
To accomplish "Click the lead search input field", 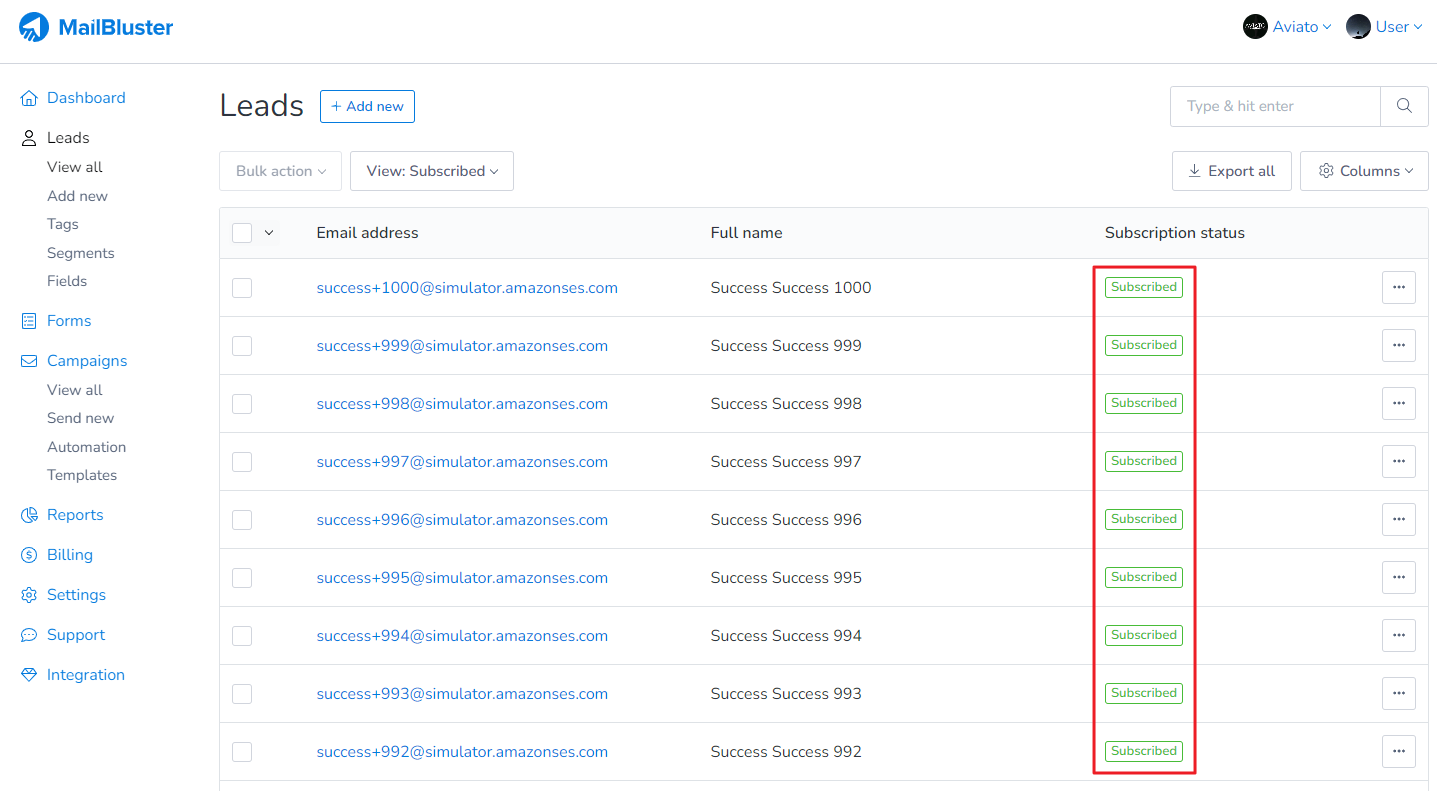I will [x=1275, y=106].
